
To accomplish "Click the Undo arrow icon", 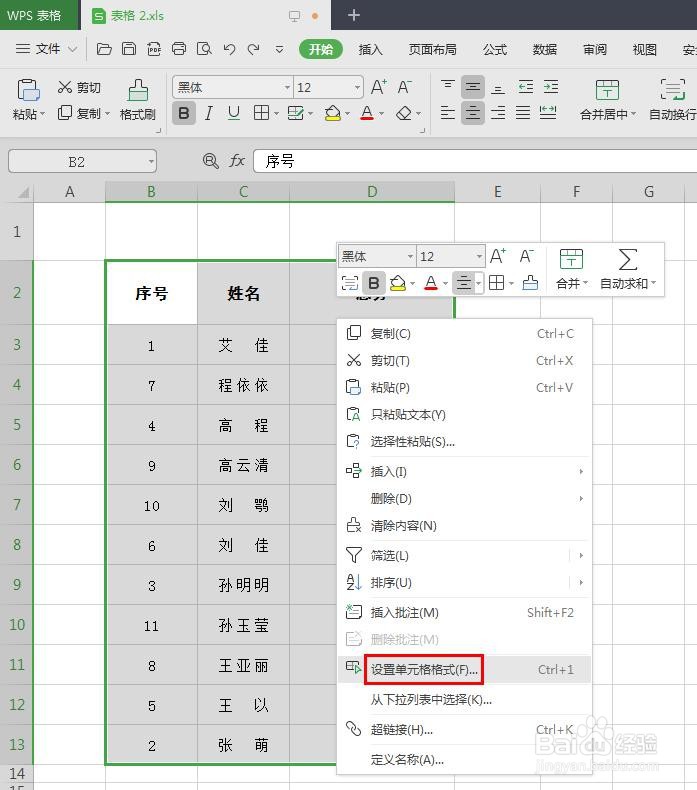I will coord(229,49).
